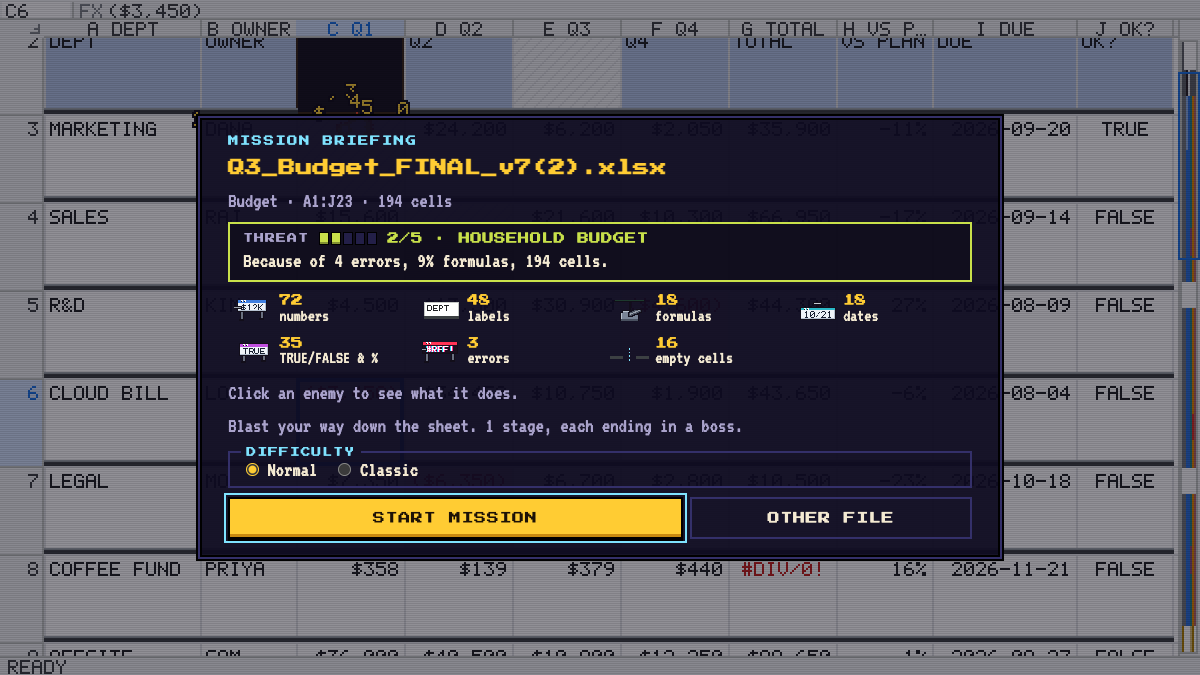Click column header J OK?
1200x675 pixels.
pyautogui.click(x=1125, y=29)
